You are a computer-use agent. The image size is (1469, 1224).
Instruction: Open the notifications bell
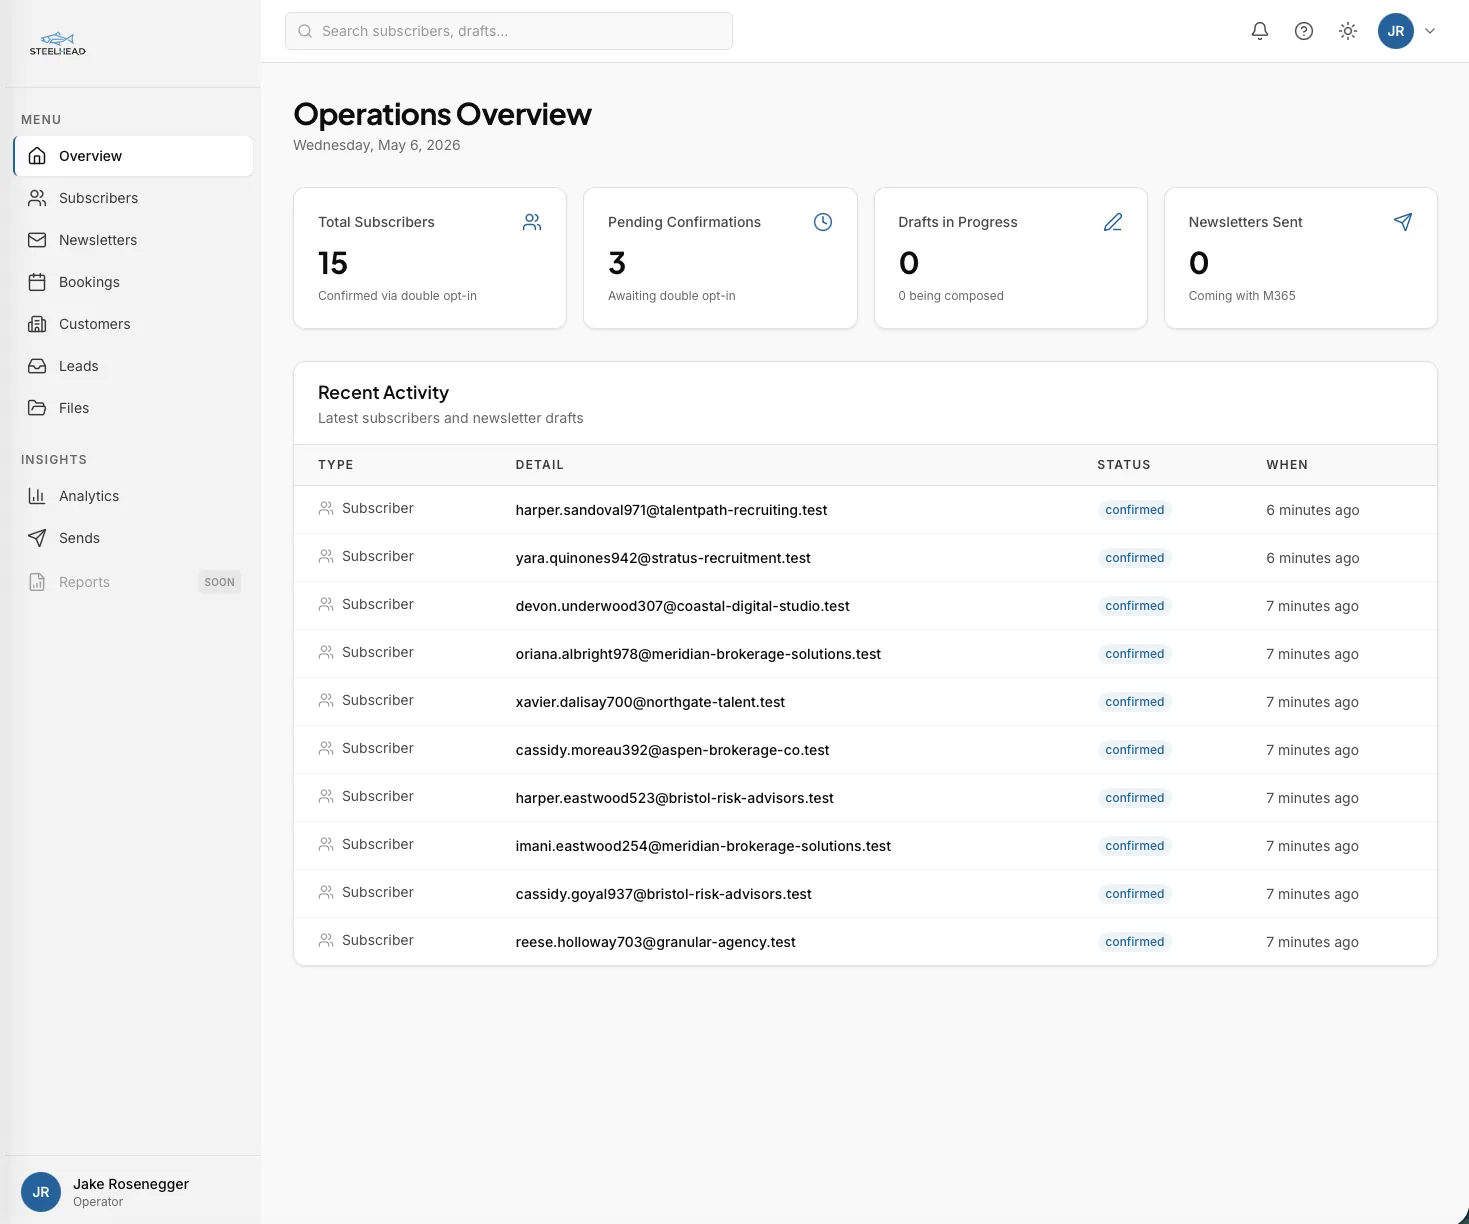pos(1260,31)
